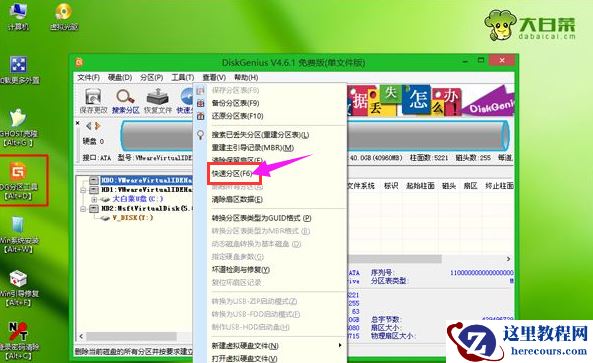
Task: Choose 还原分区表(F10) menu entry
Action: point(237,116)
